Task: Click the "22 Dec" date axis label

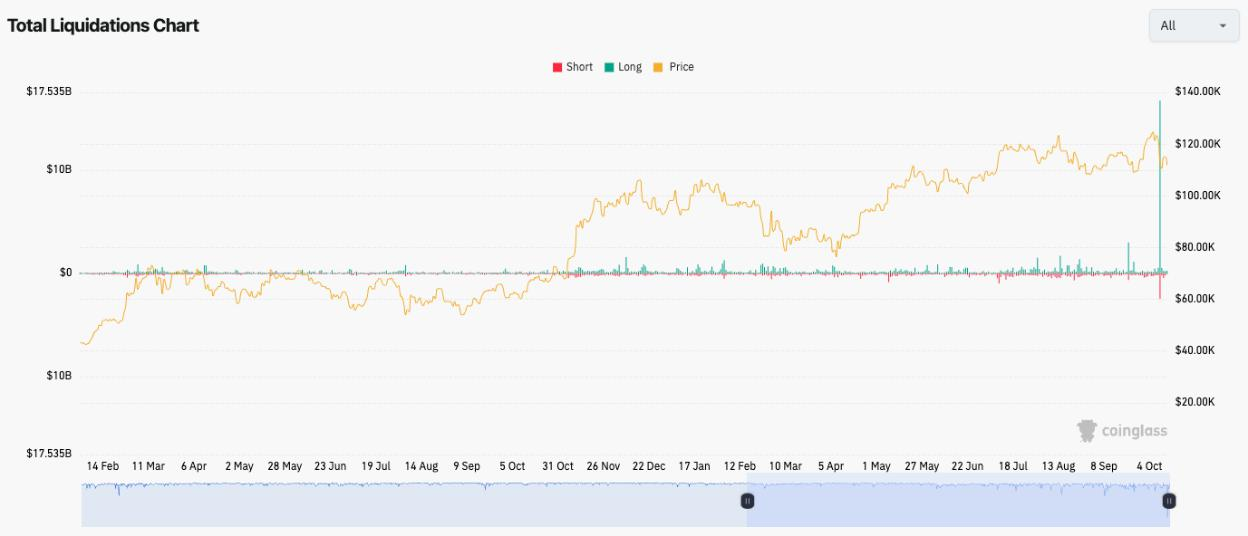Action: click(649, 466)
